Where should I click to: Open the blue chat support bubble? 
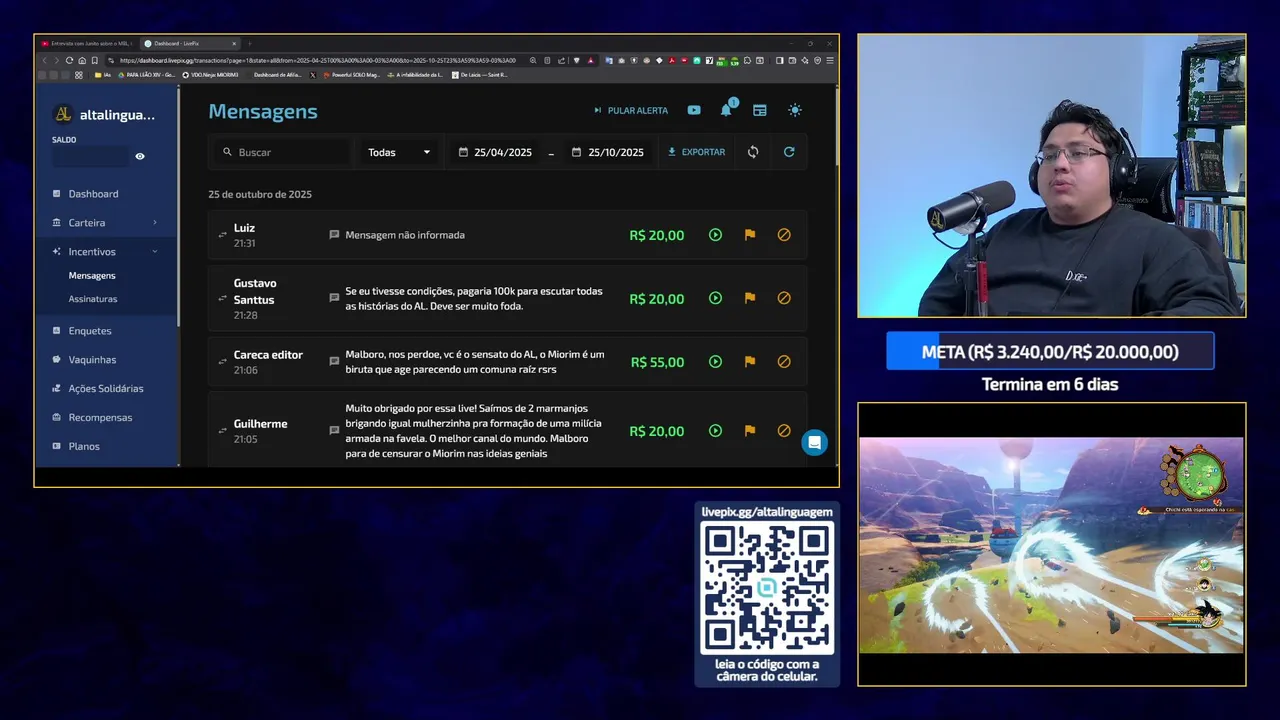[815, 443]
